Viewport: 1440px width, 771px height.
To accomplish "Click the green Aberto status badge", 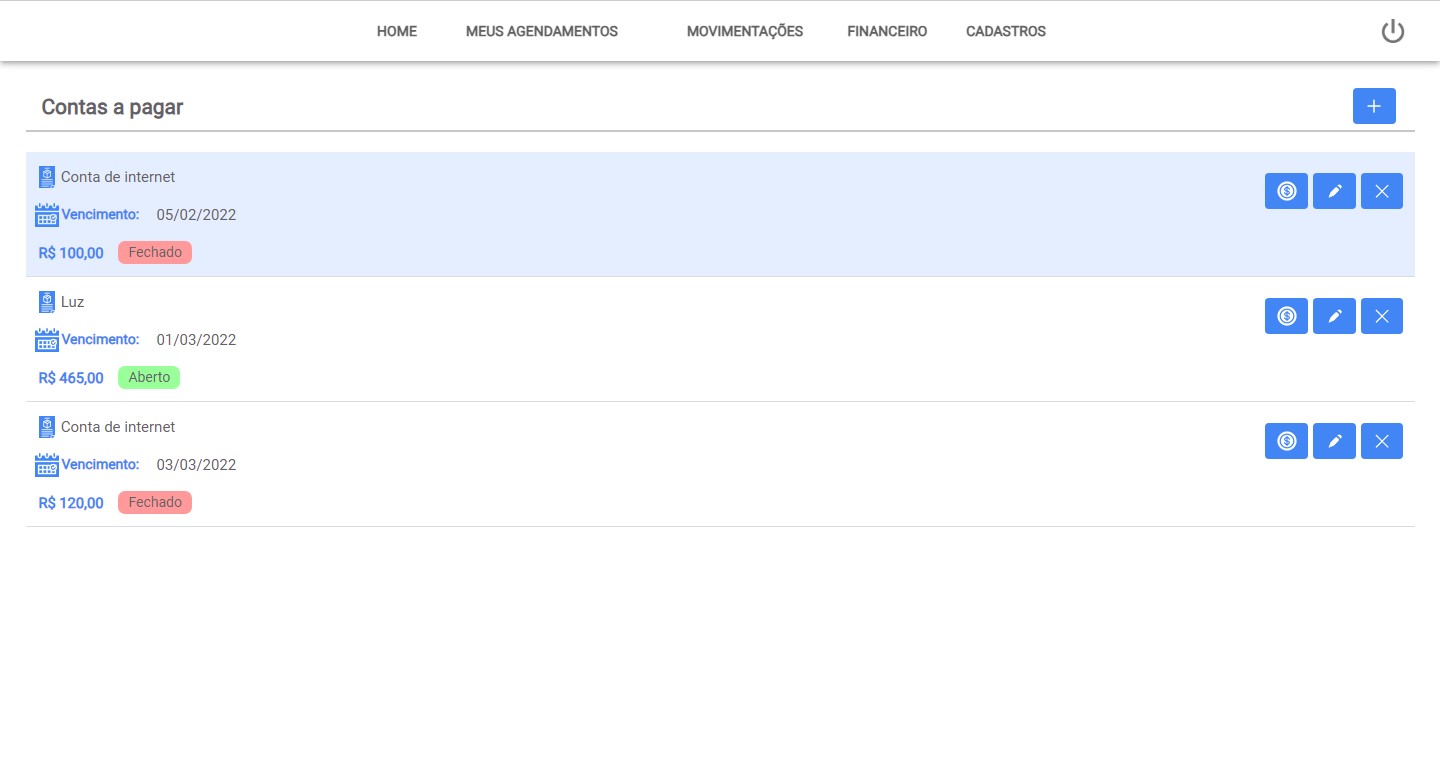I will (149, 378).
